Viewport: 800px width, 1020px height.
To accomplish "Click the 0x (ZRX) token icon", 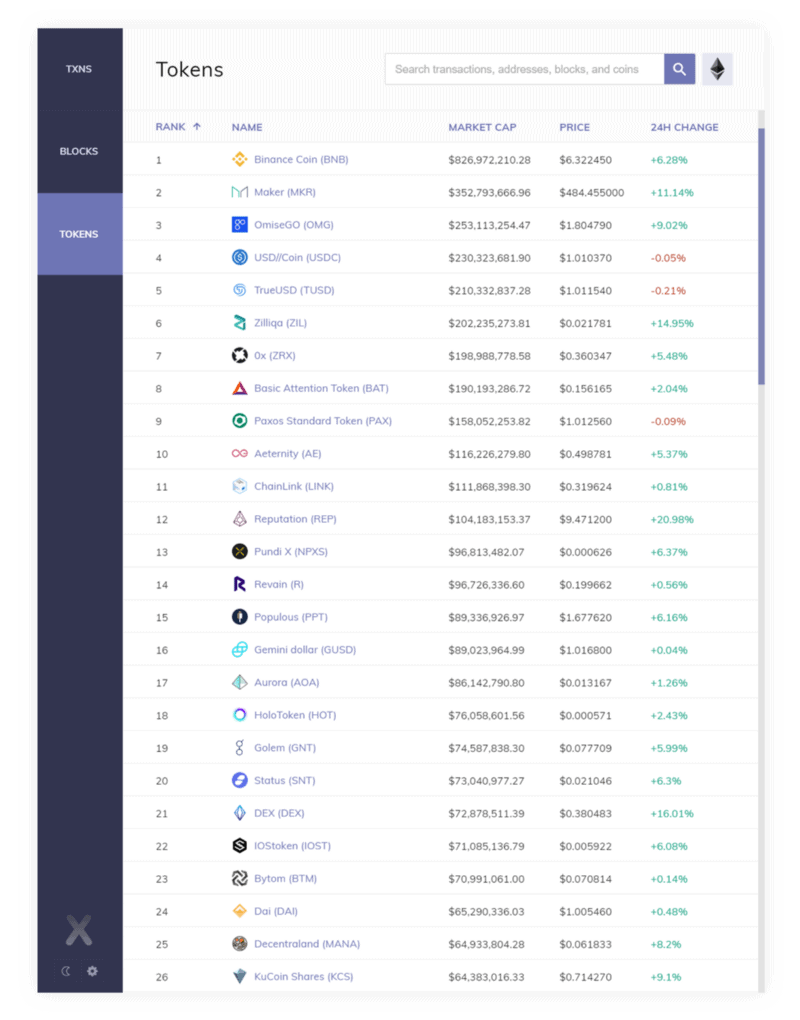I will [239, 355].
